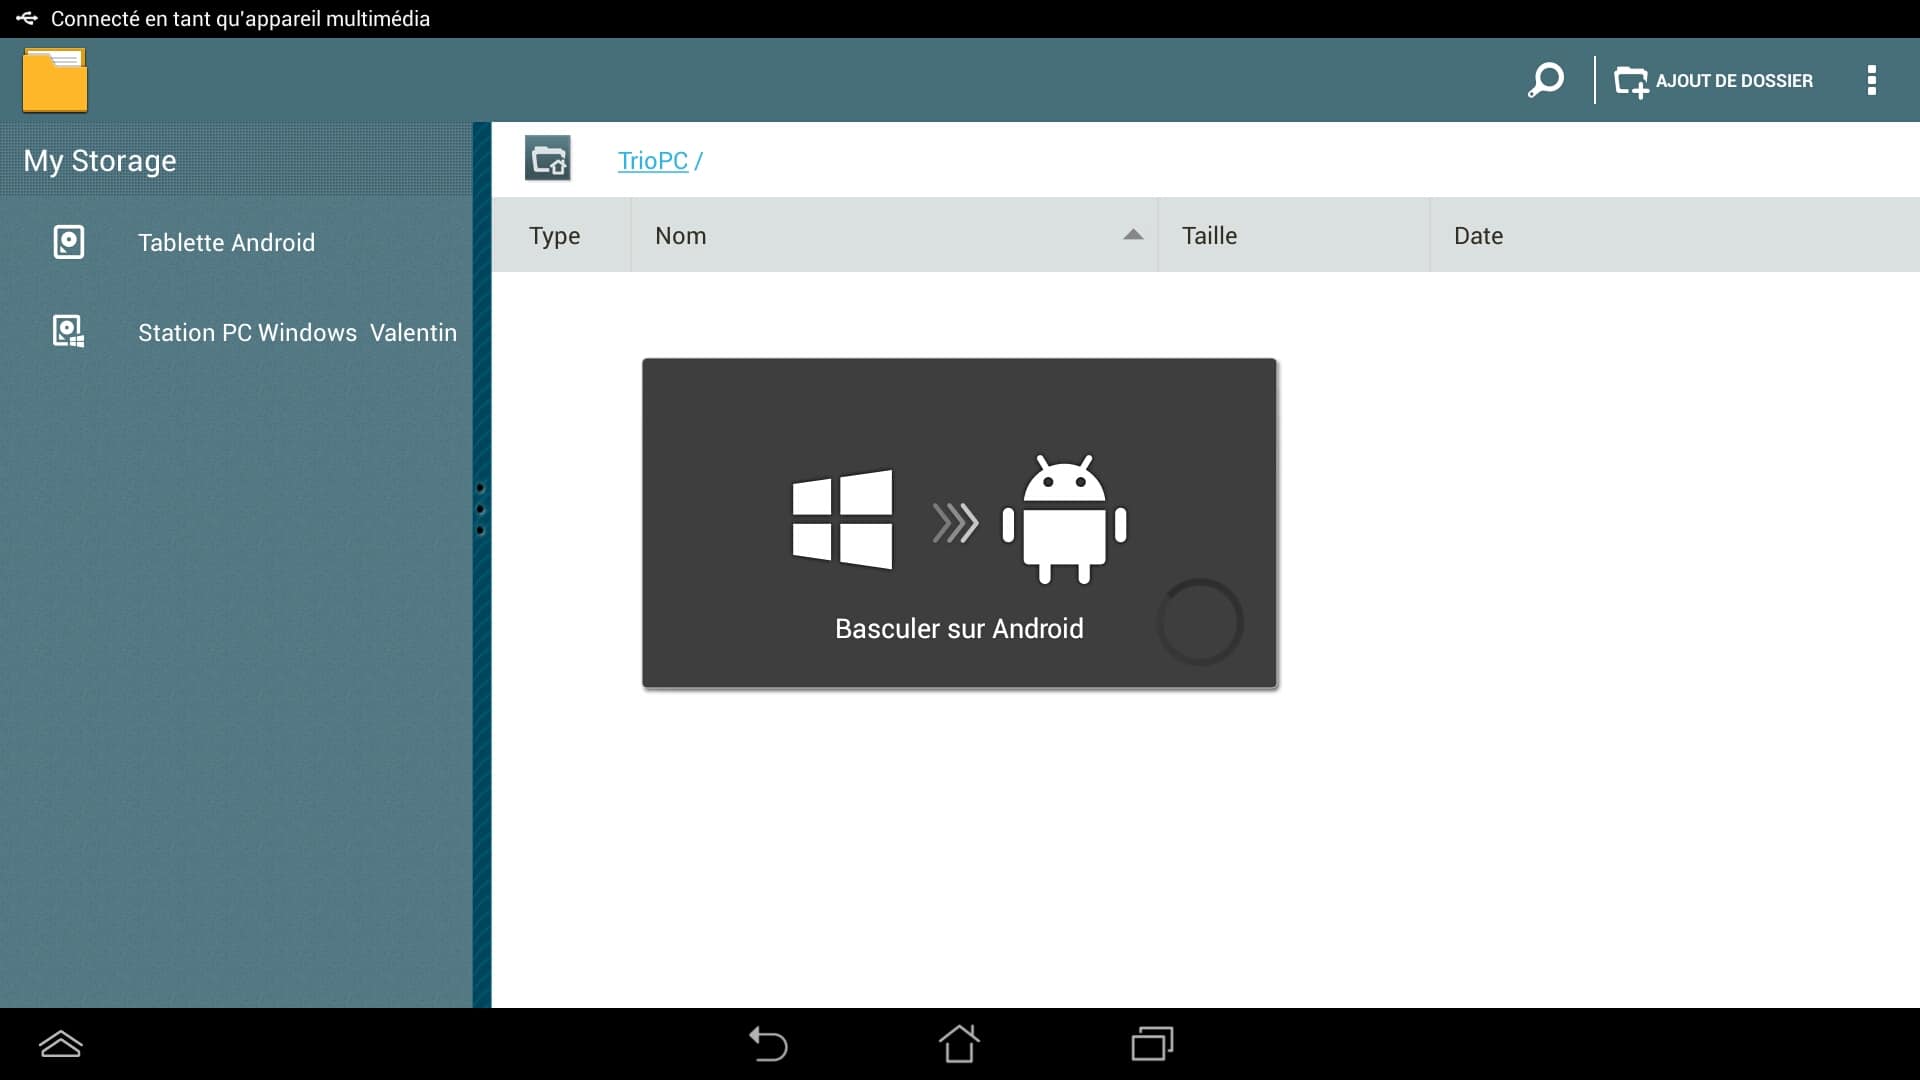Viewport: 1920px width, 1080px height.
Task: Open the recent apps switcher
Action: pos(1152,1044)
